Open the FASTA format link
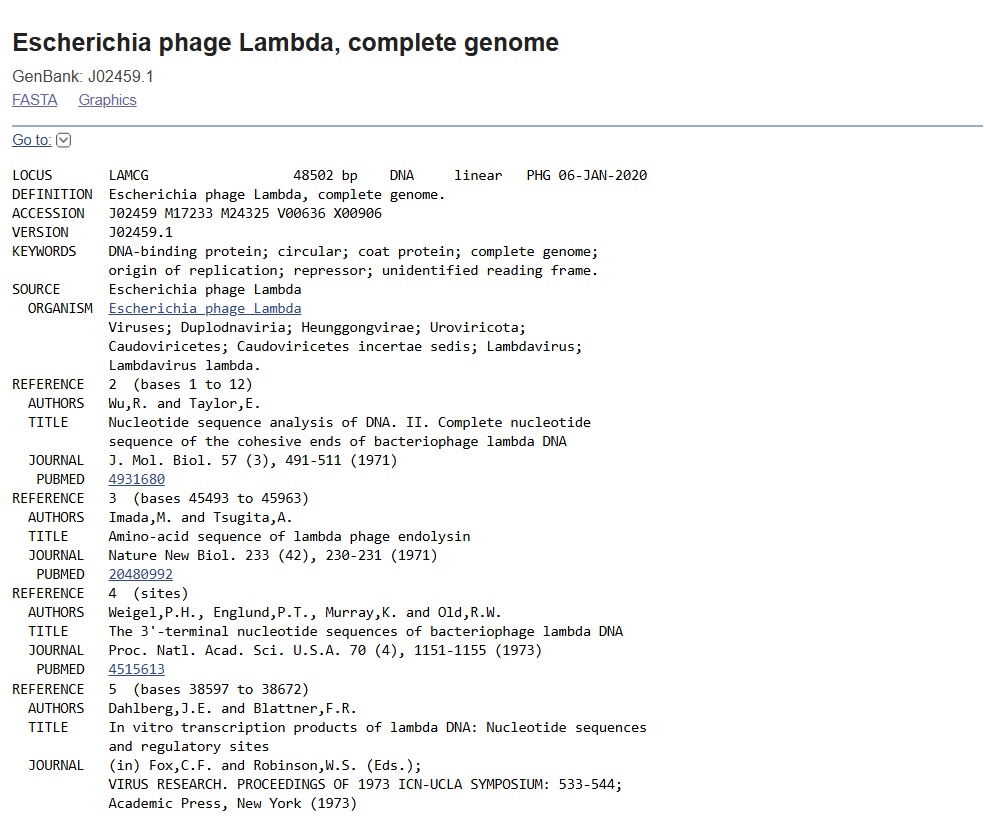 (x=35, y=100)
